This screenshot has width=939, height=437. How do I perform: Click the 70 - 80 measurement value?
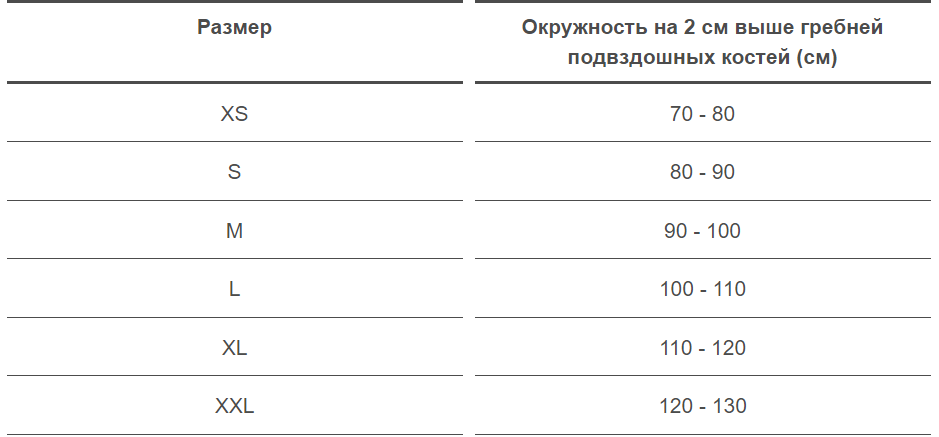tap(702, 113)
